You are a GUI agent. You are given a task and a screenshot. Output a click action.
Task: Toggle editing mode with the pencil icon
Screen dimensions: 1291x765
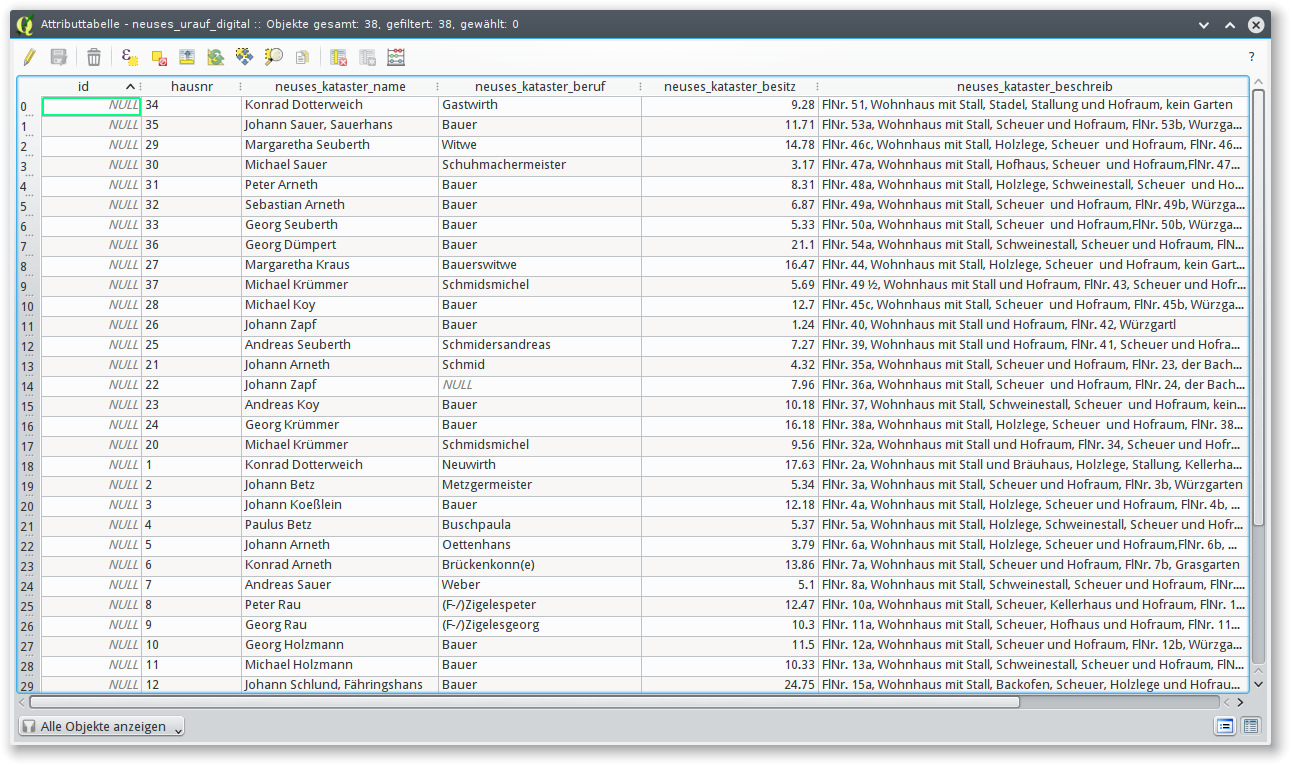[x=29, y=57]
